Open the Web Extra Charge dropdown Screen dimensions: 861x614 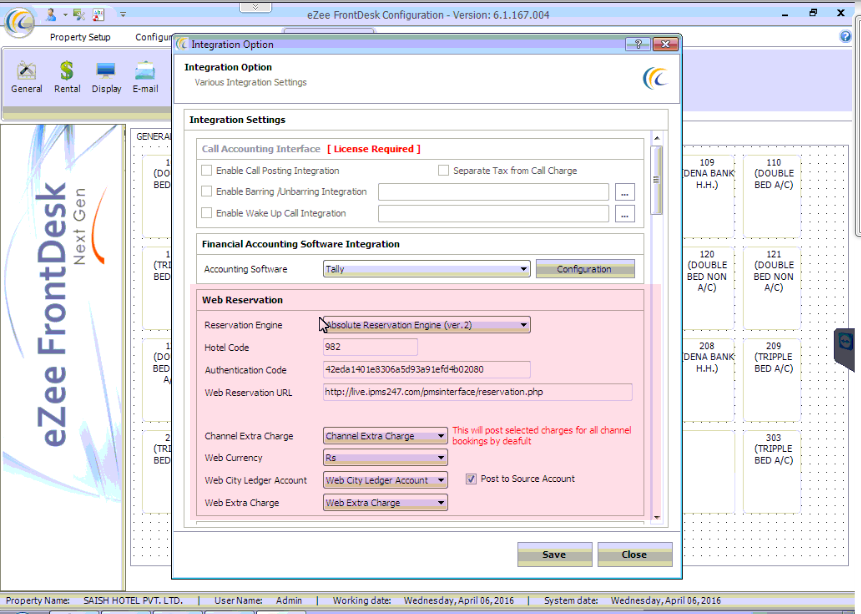tap(385, 503)
